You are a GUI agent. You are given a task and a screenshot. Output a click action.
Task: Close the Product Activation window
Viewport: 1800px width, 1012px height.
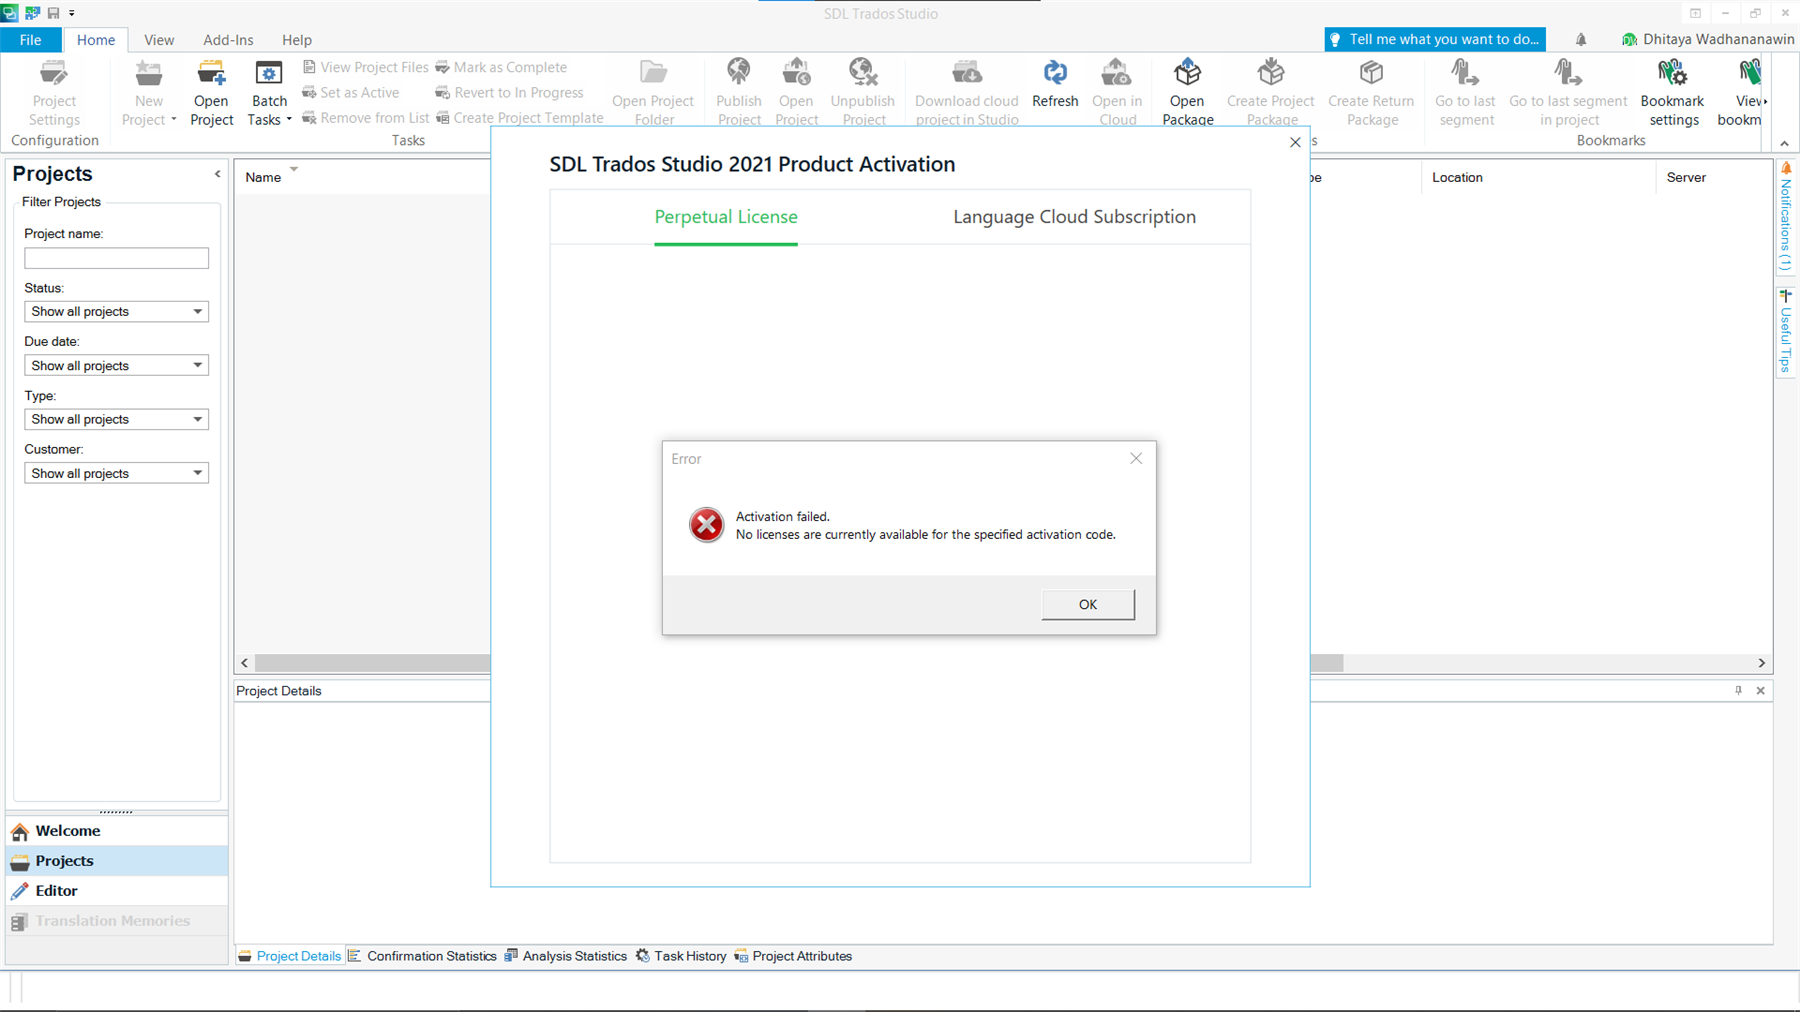[1295, 142]
